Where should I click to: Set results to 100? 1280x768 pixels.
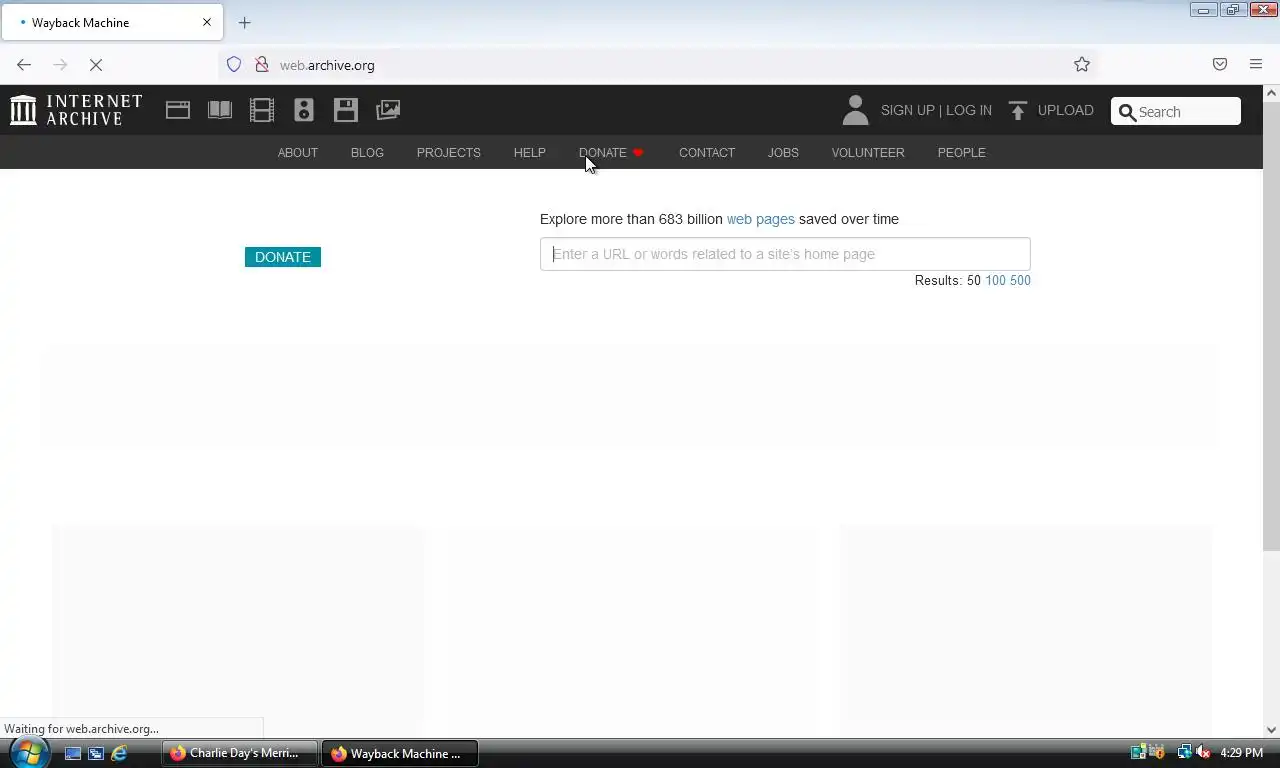pyautogui.click(x=995, y=281)
